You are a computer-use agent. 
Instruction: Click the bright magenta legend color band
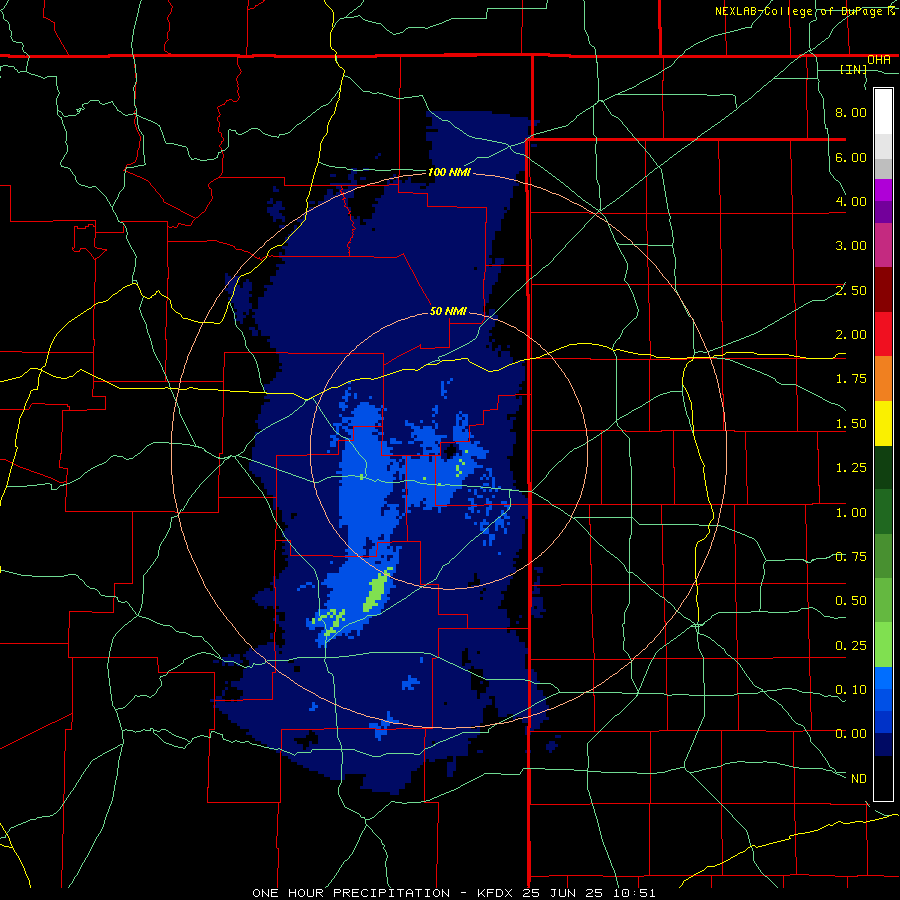pyautogui.click(x=883, y=190)
